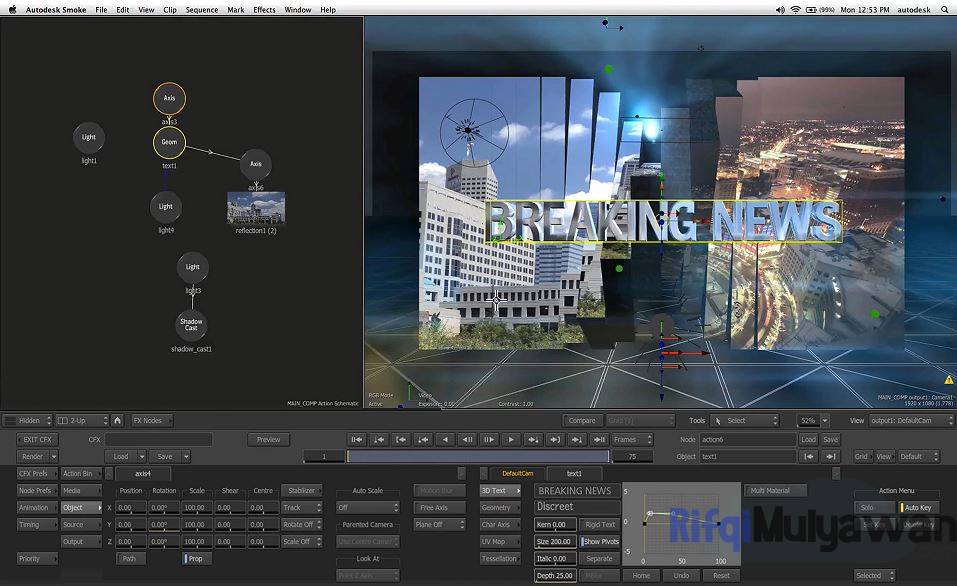Open the Auto Scale dropdown set to Off

coord(366,507)
